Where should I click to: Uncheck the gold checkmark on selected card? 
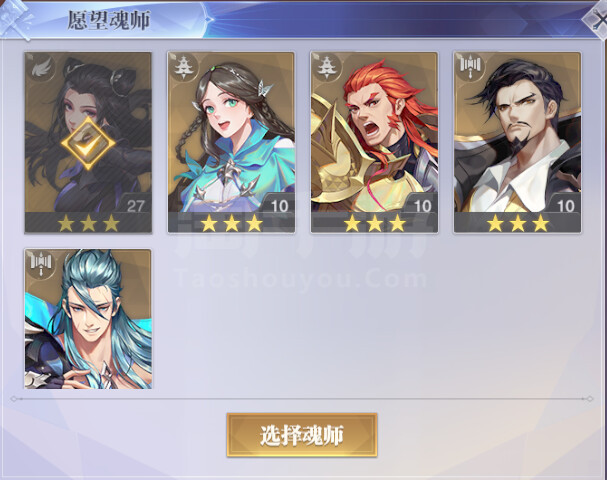point(88,144)
